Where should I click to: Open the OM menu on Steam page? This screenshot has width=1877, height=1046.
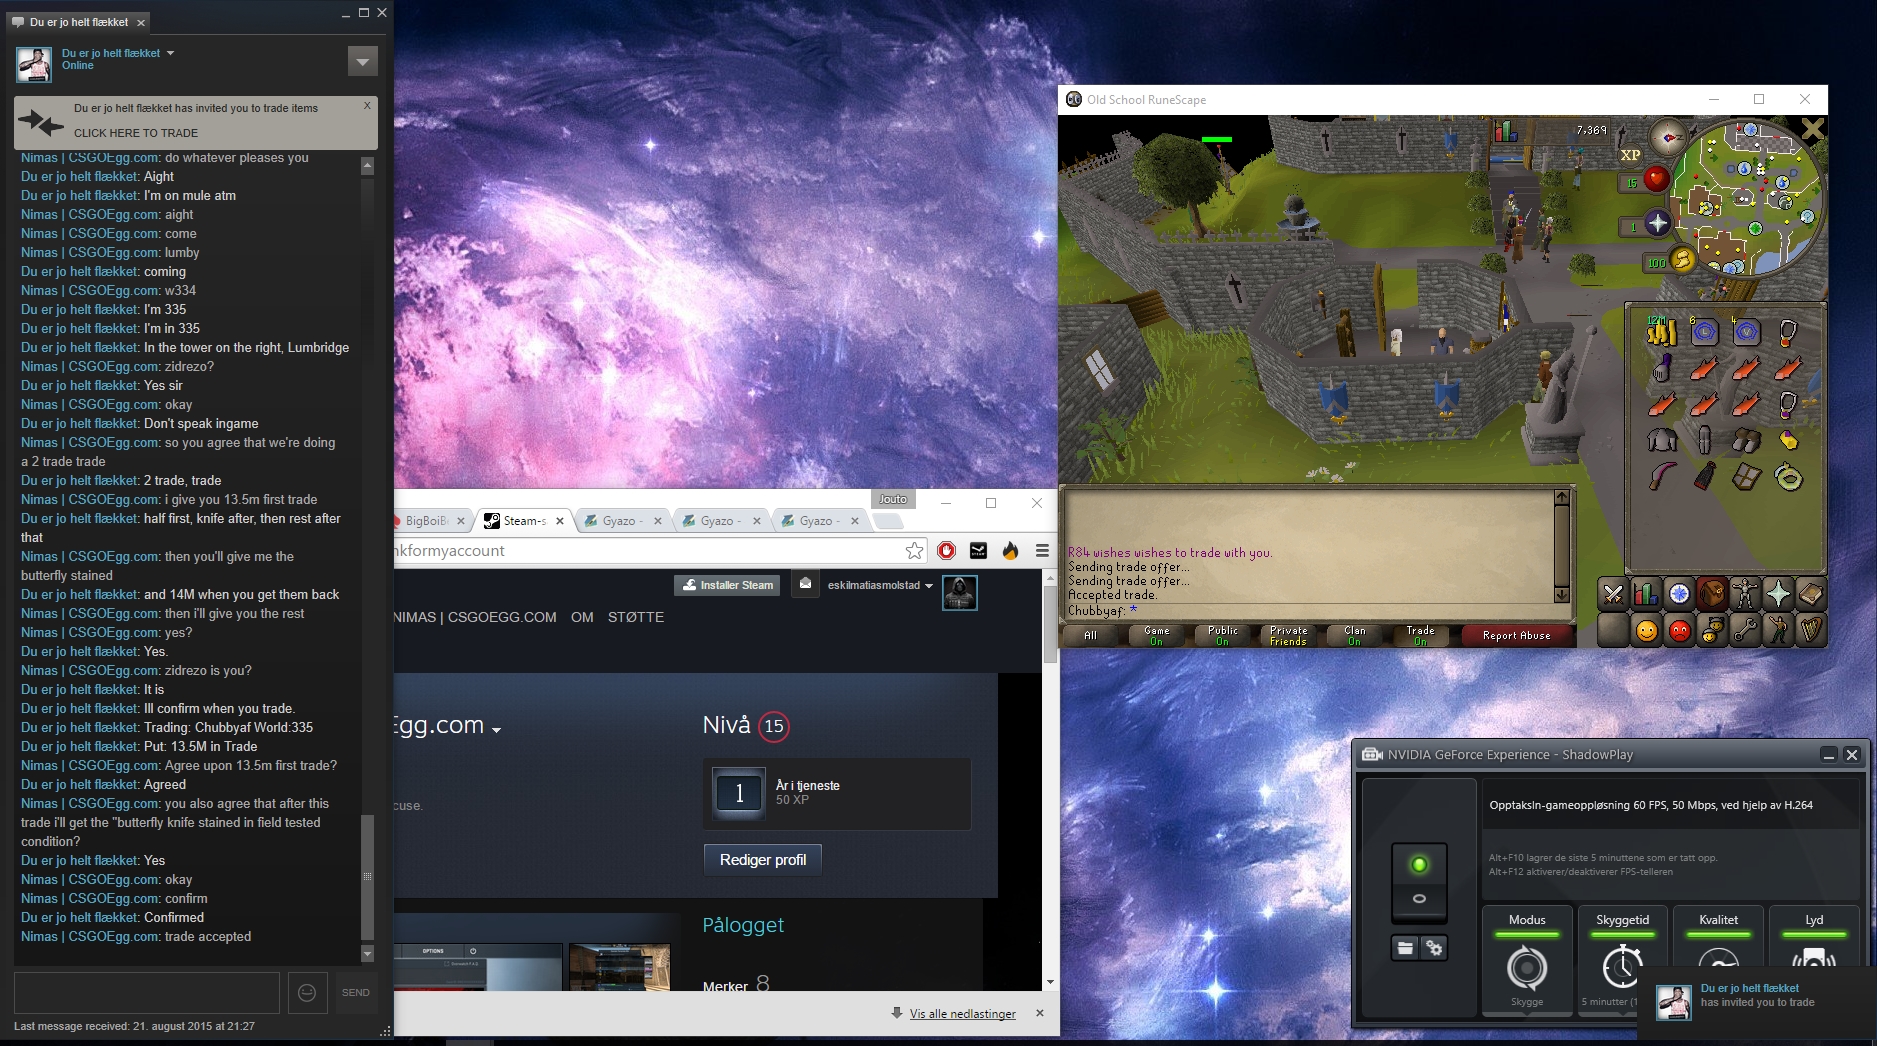coord(582,617)
